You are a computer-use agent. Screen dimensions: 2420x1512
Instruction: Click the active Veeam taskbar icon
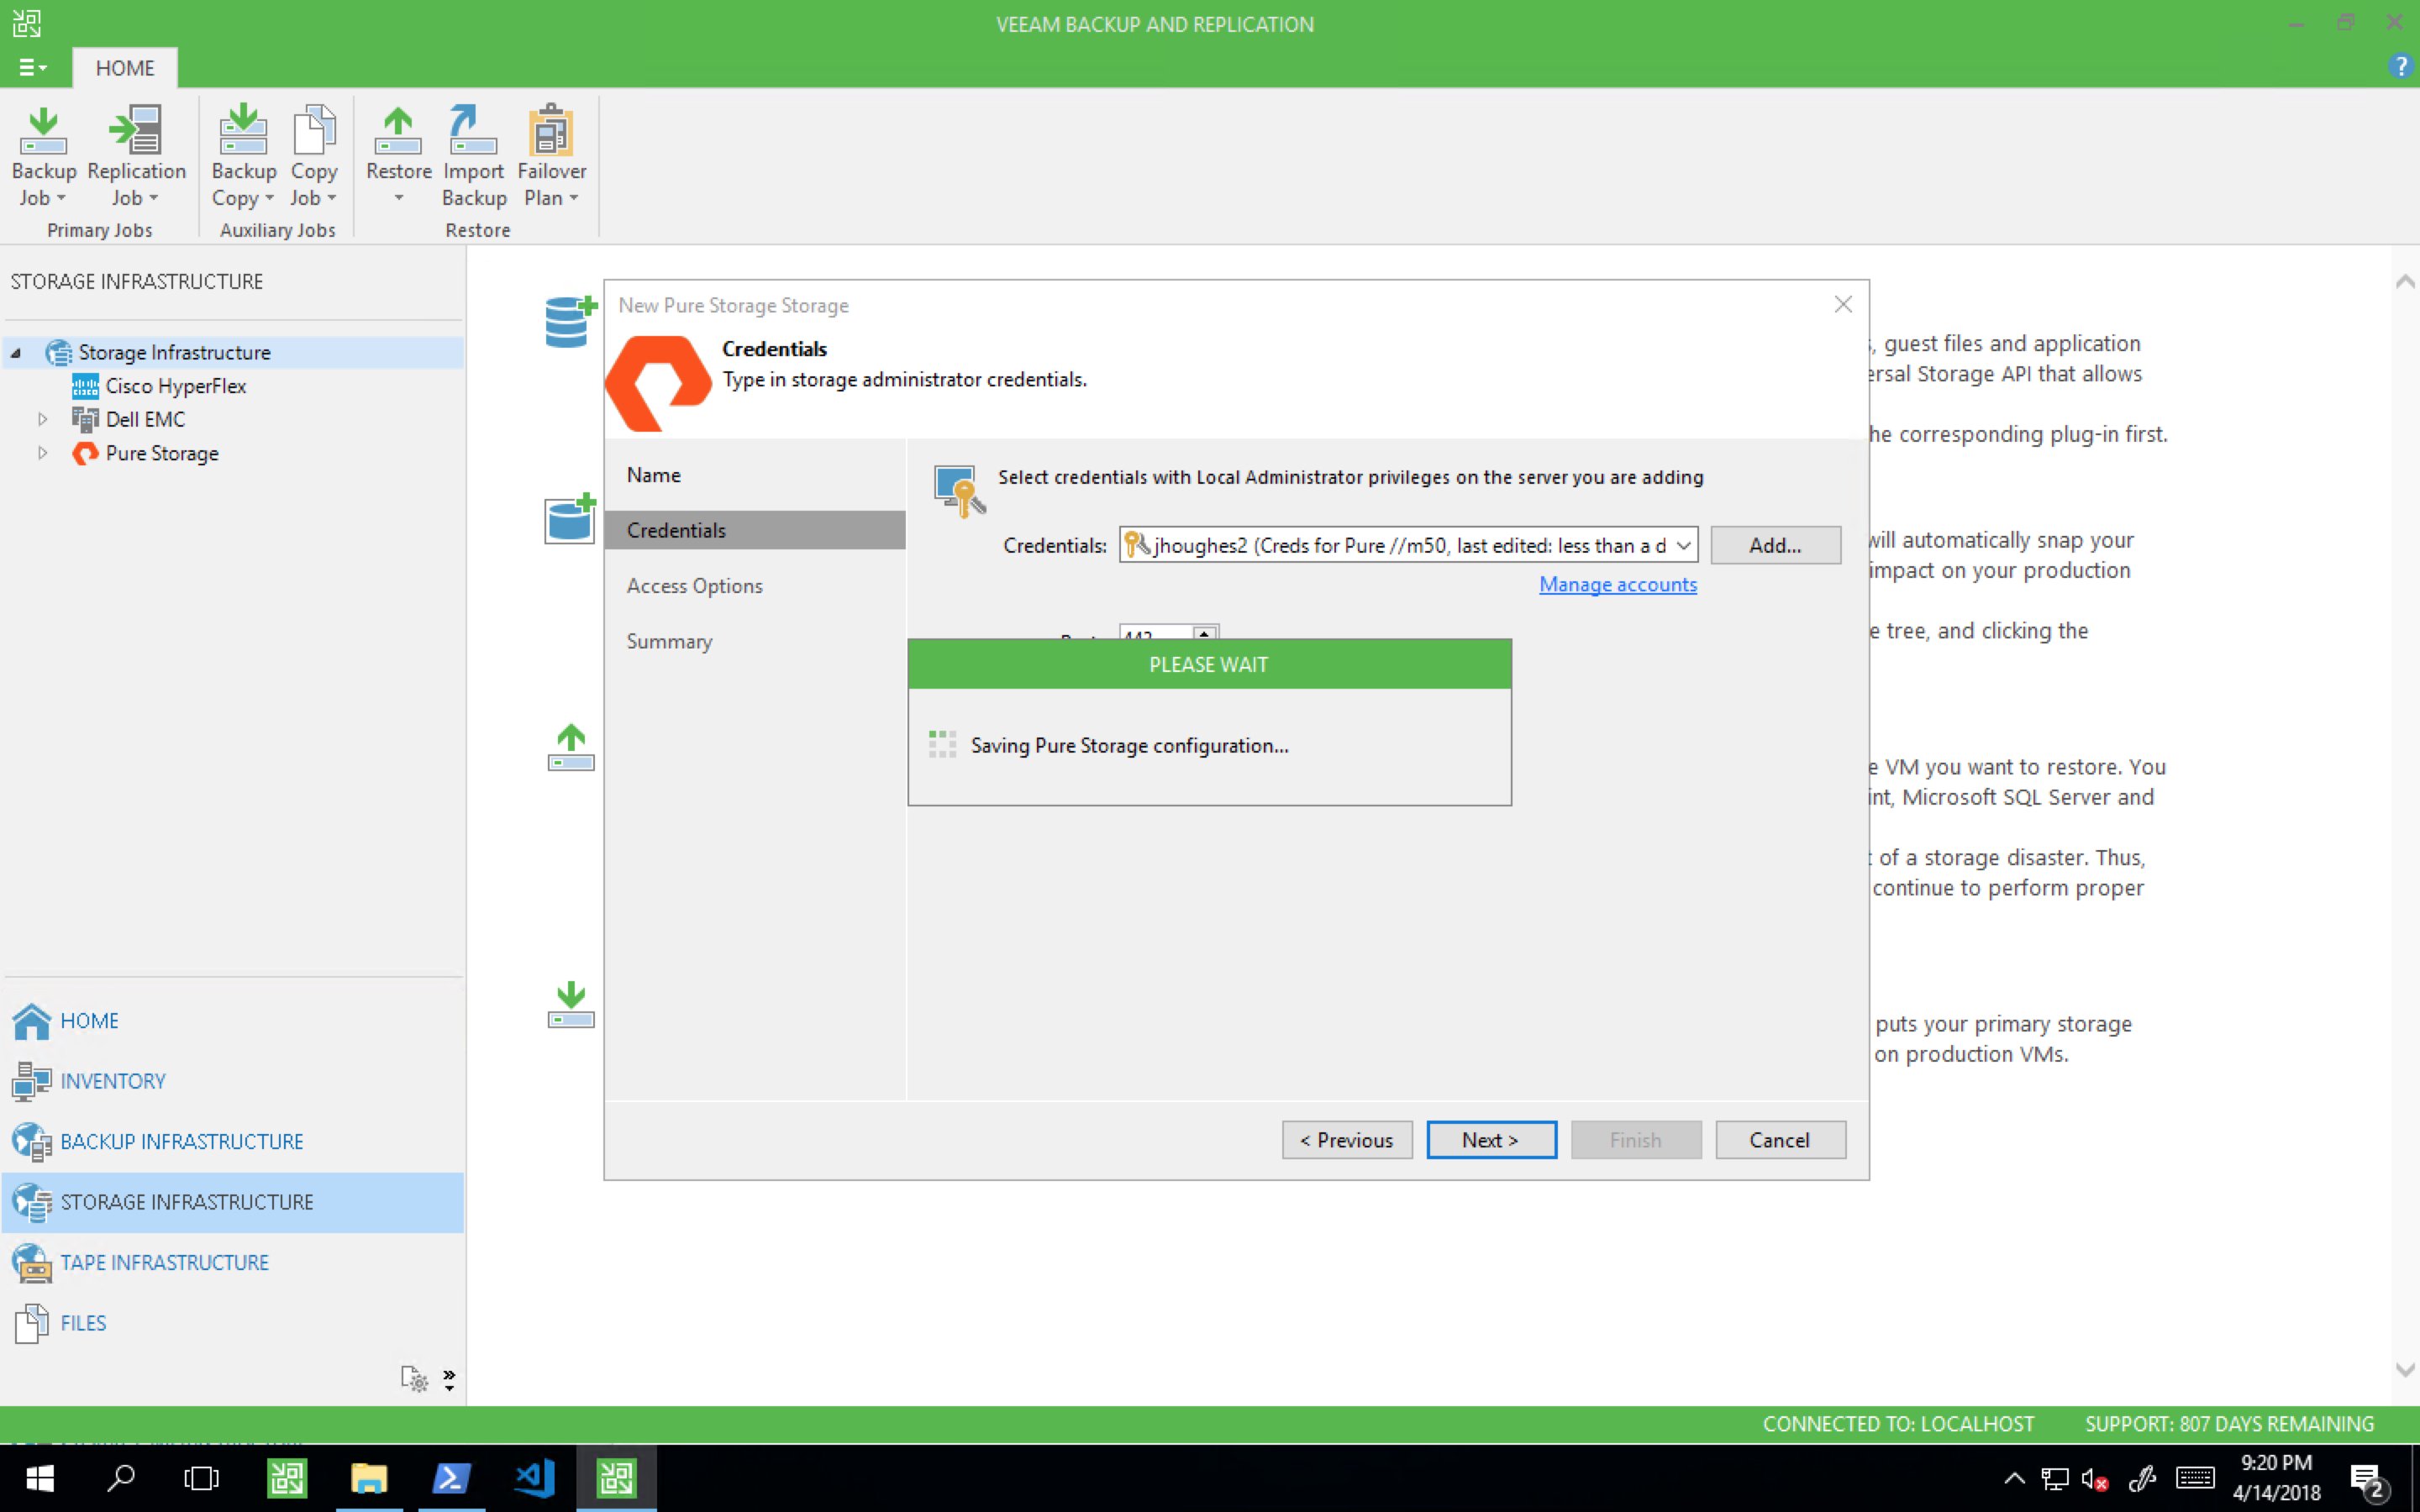616,1478
